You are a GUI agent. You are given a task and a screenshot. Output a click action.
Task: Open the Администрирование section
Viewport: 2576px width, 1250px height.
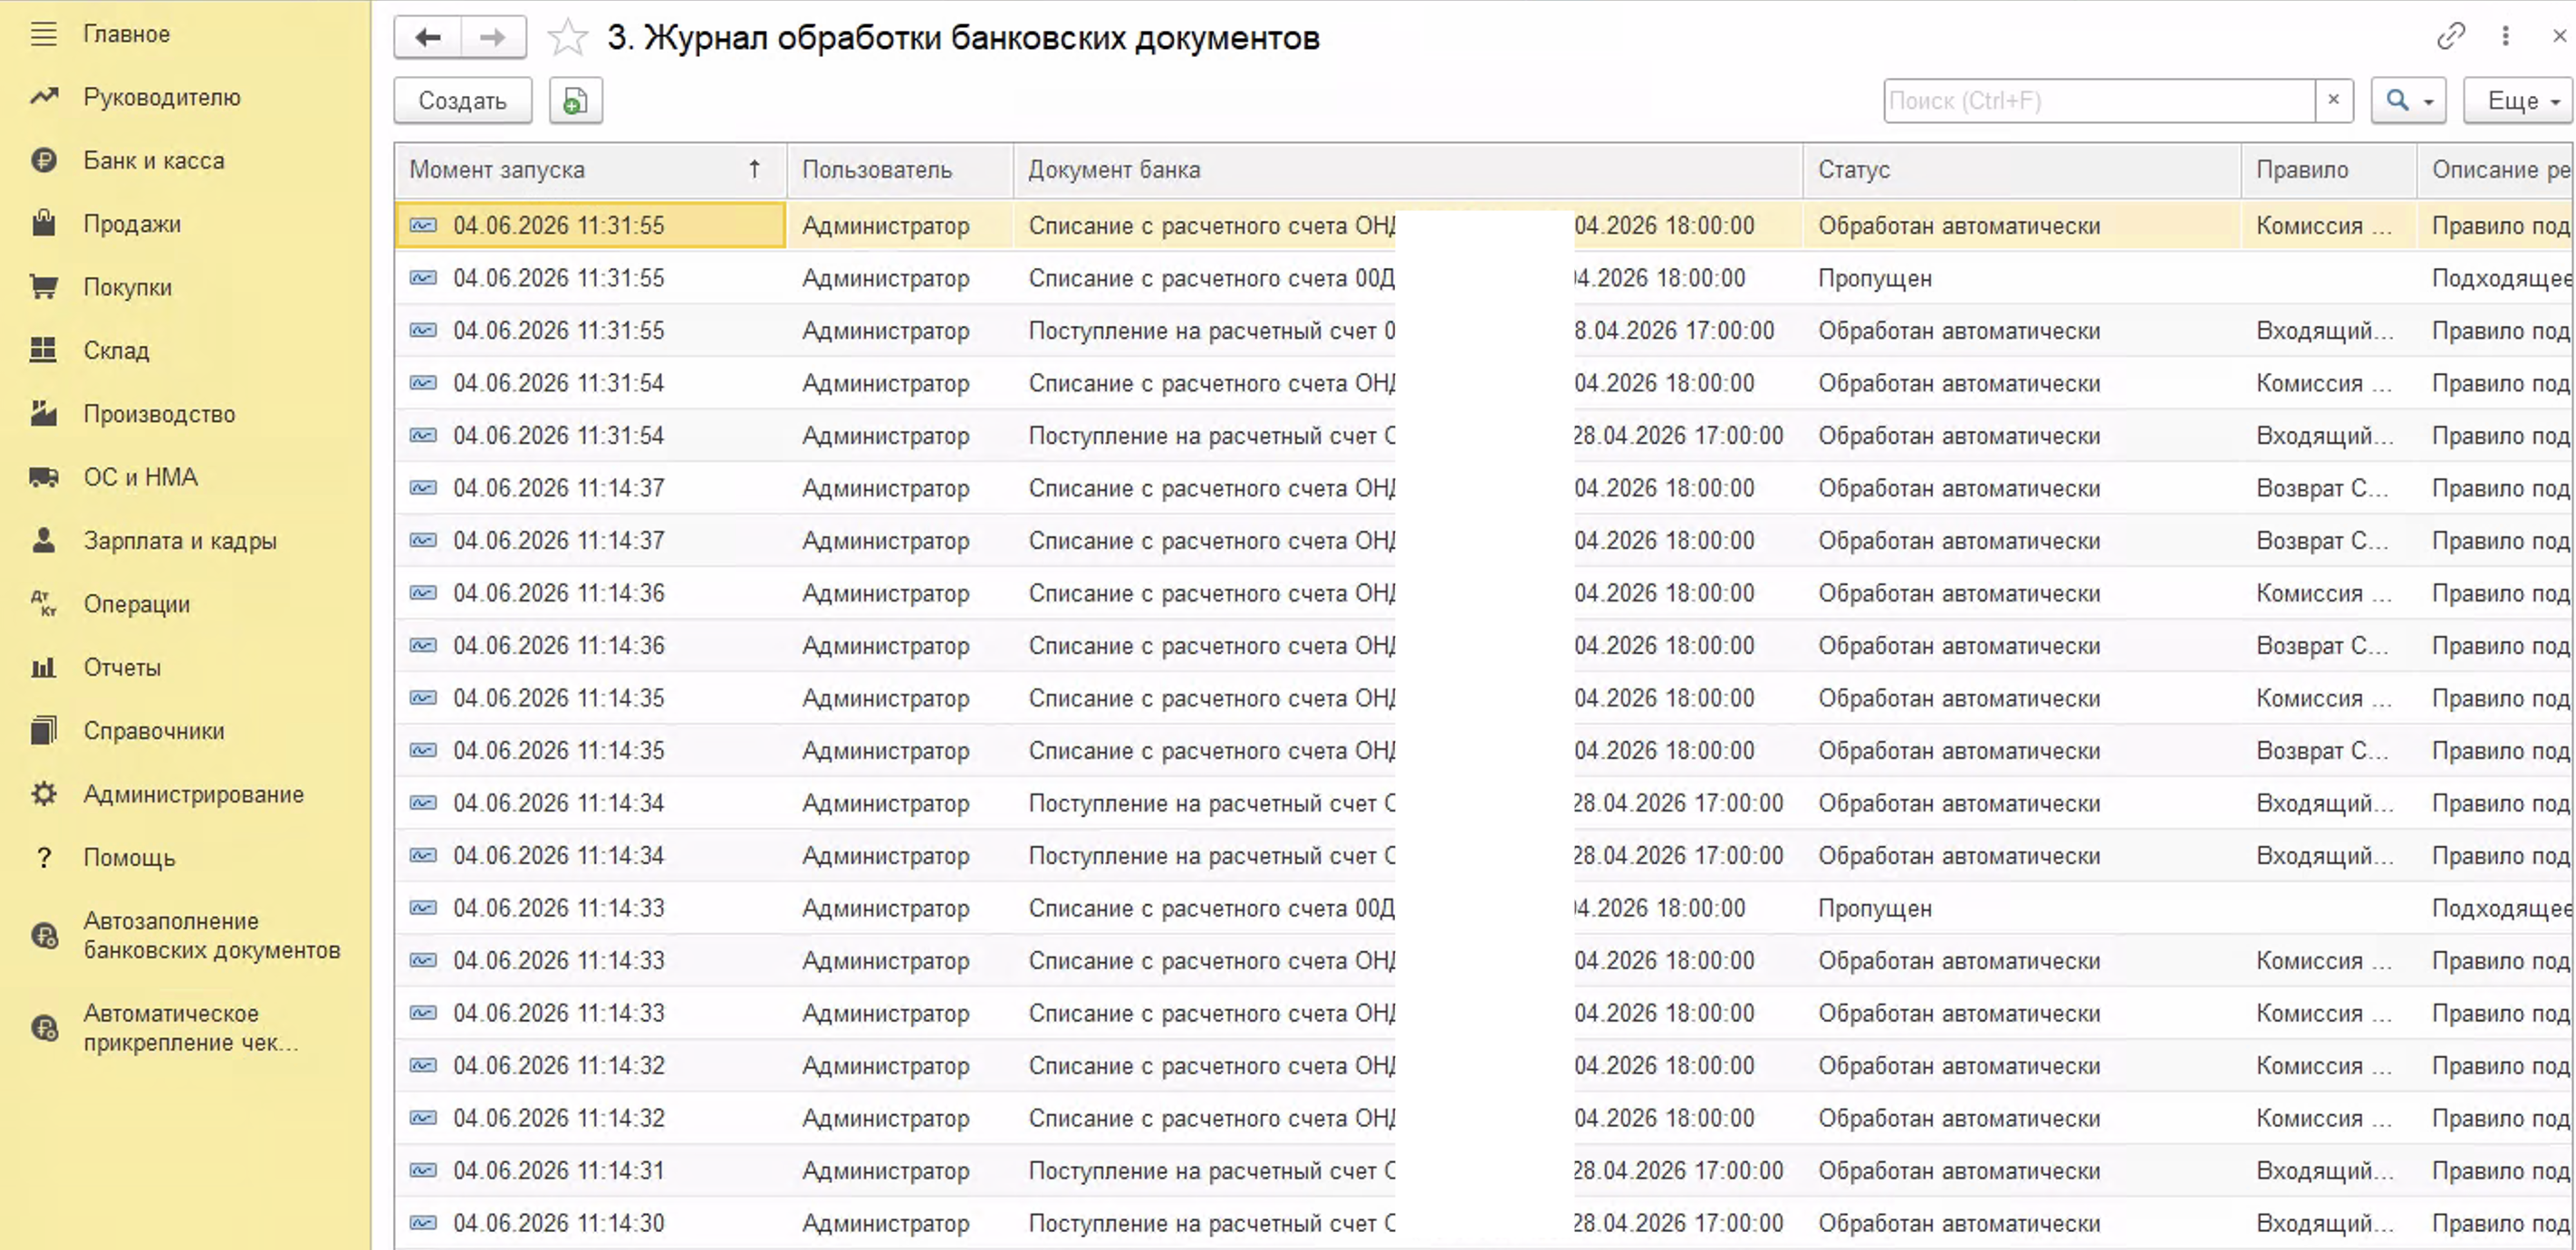(194, 794)
